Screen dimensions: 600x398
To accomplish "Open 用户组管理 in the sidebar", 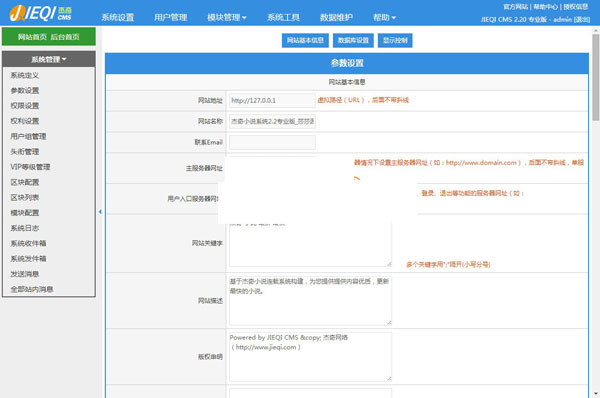I will coord(28,136).
